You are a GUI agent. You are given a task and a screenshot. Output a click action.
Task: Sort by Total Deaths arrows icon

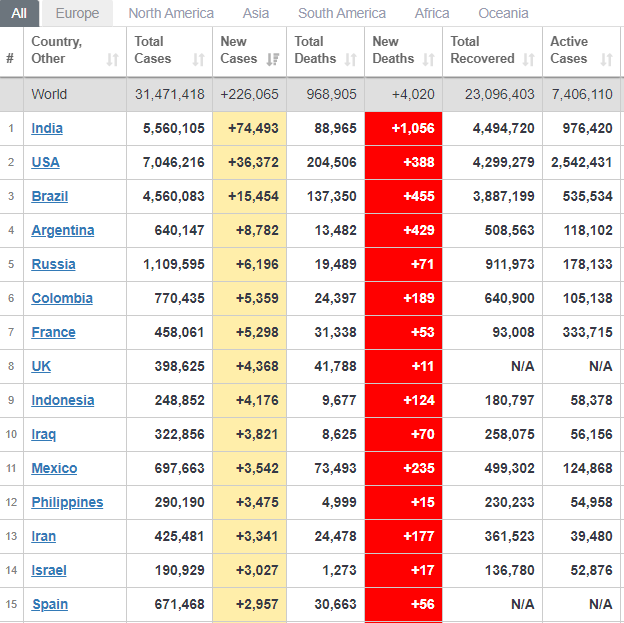point(351,60)
